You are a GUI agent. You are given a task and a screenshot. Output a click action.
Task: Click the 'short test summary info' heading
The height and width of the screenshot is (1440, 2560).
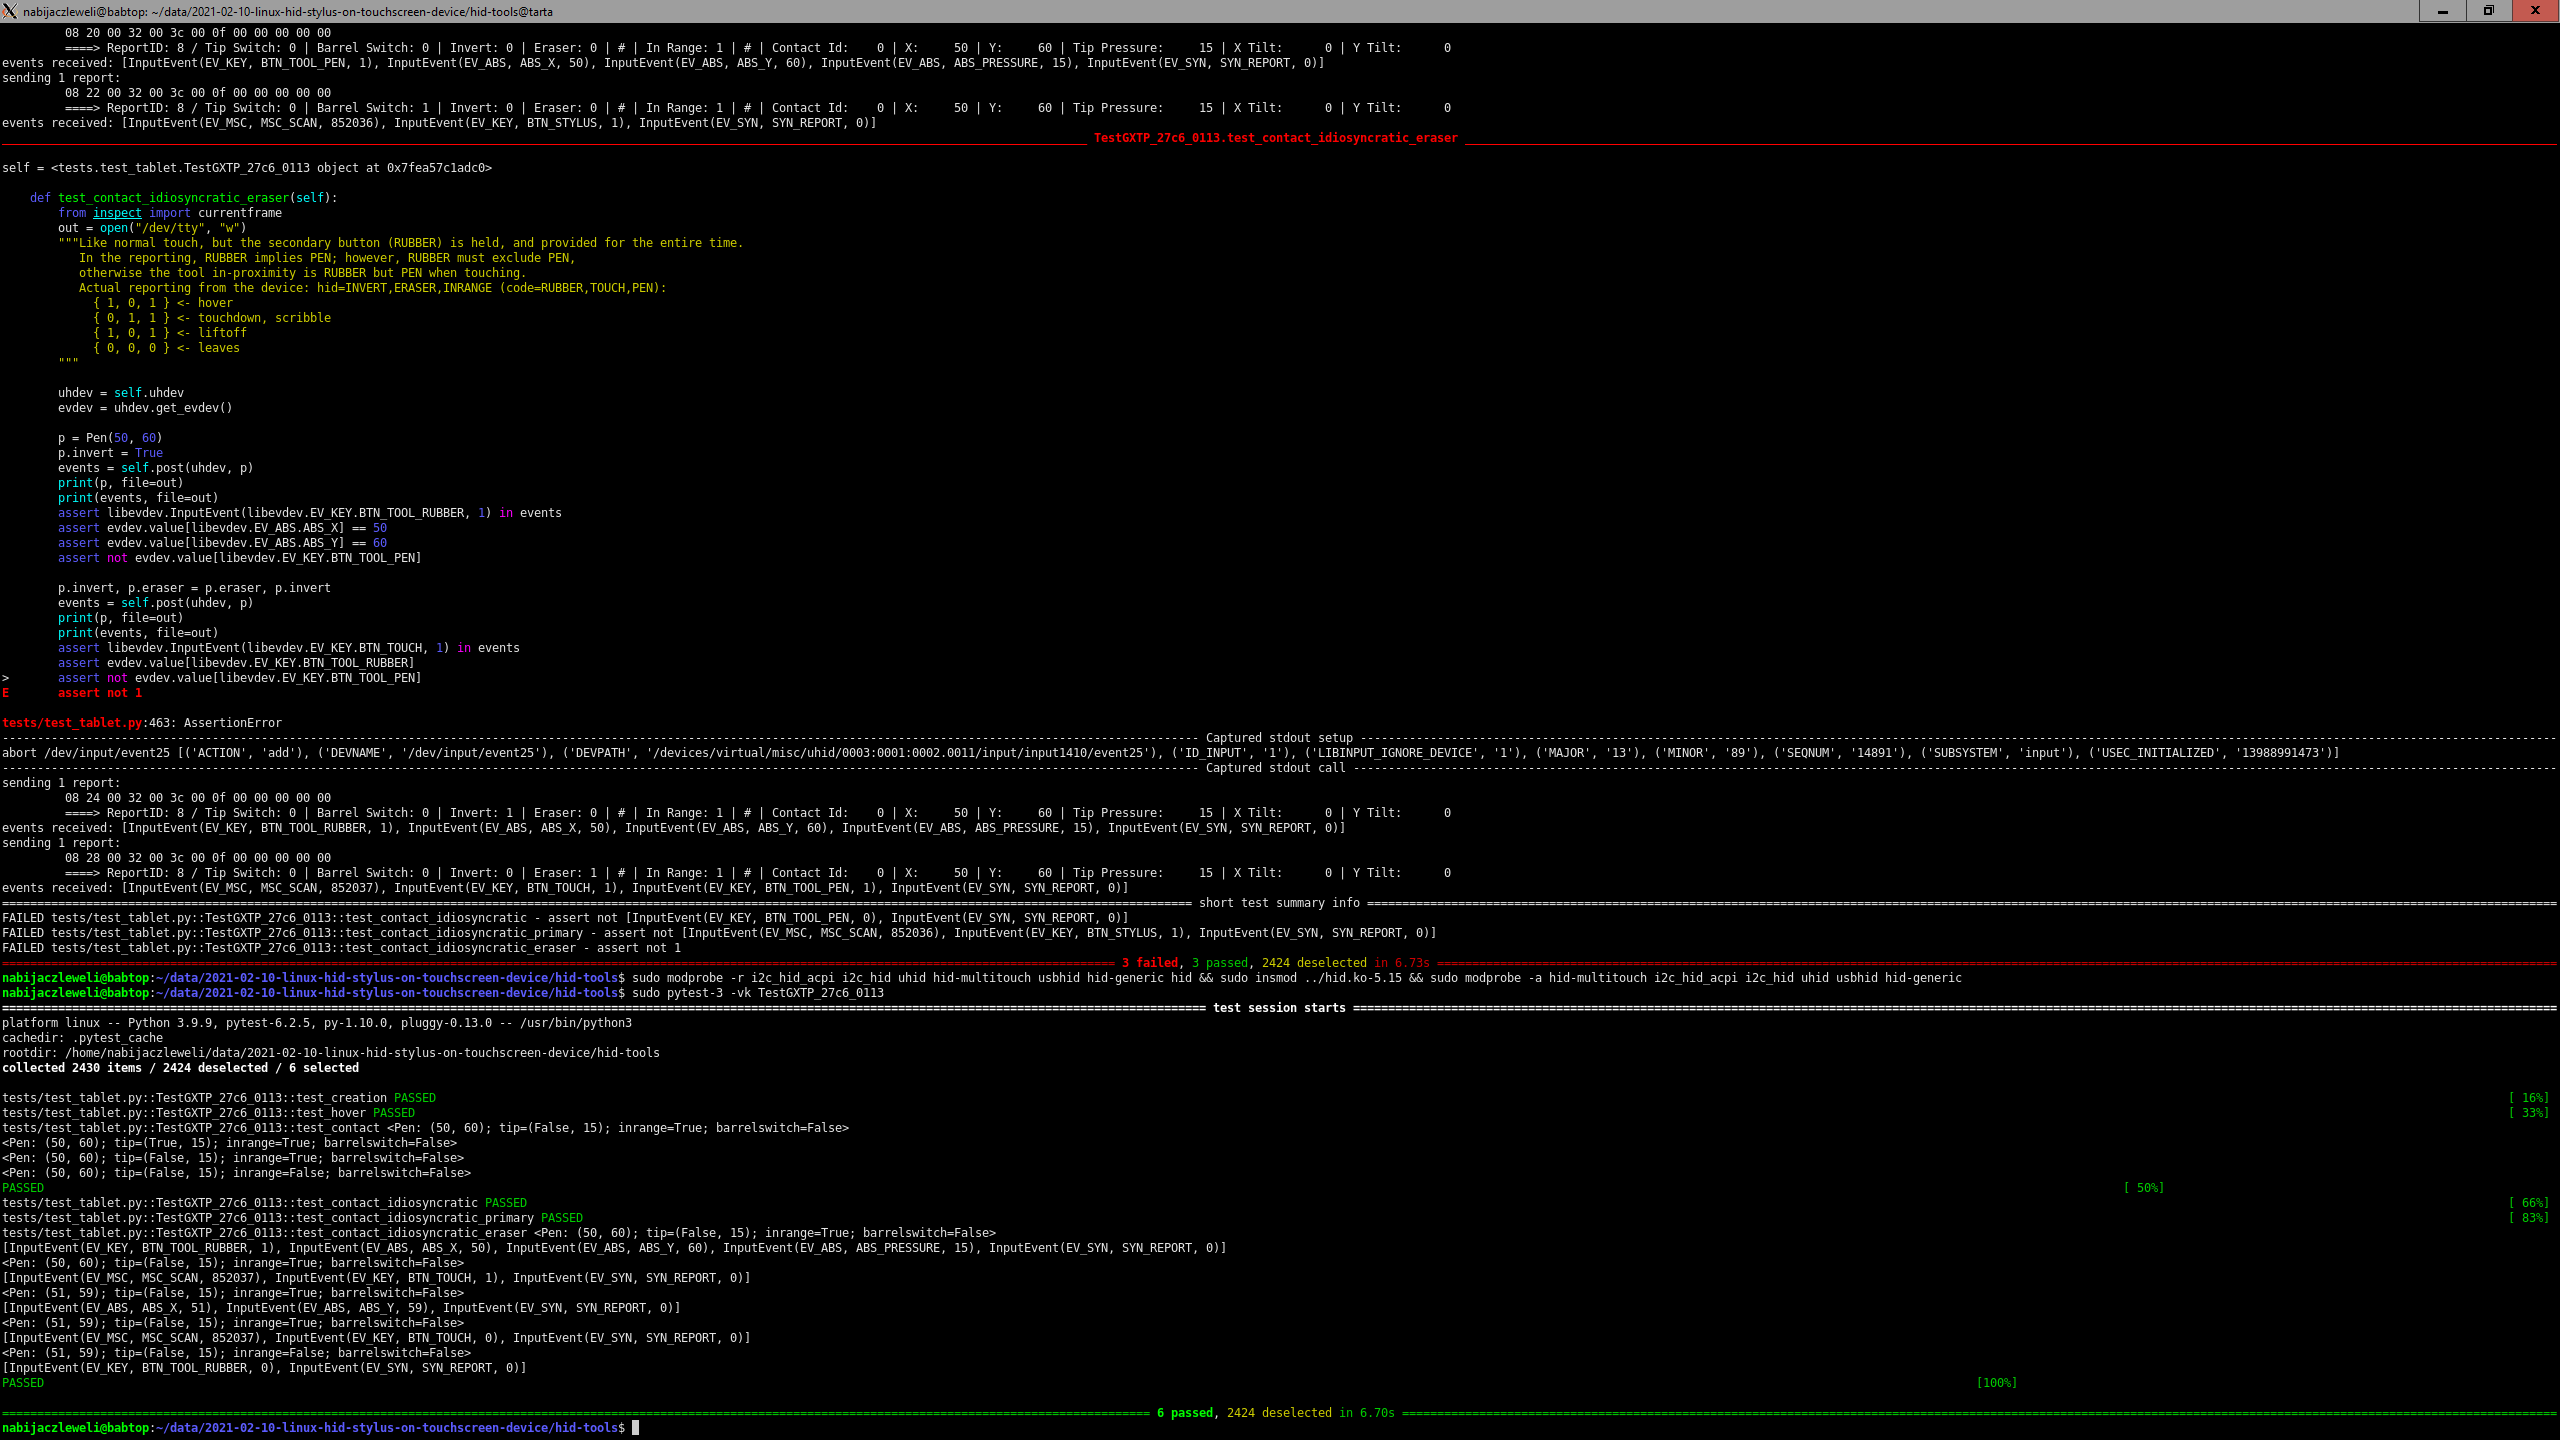click(1279, 903)
